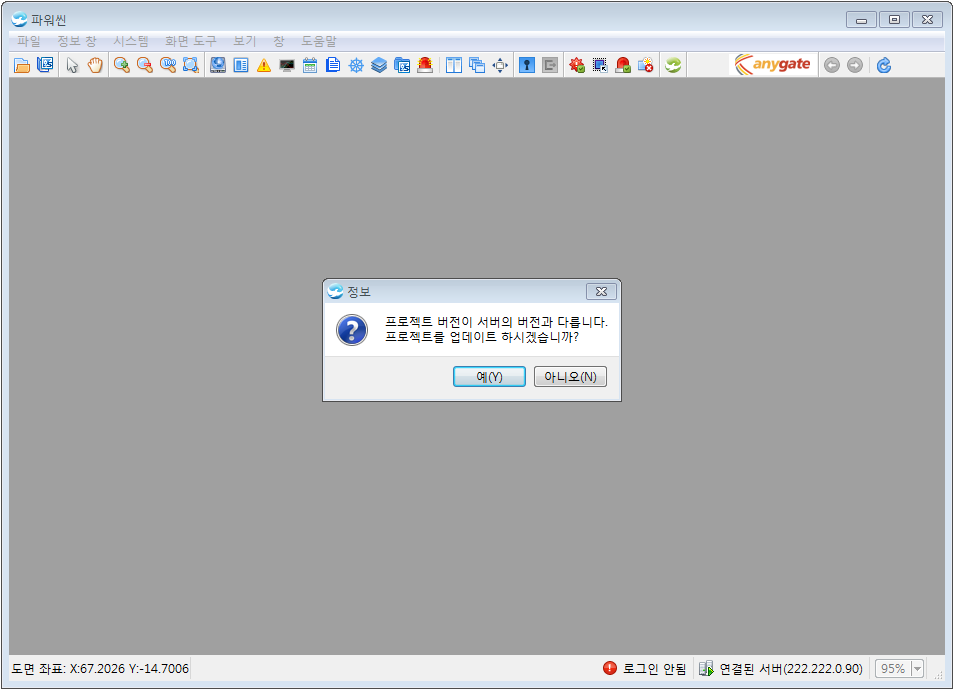This screenshot has width=953, height=689.
Task: Click the blue document page icon
Action: (x=333, y=65)
